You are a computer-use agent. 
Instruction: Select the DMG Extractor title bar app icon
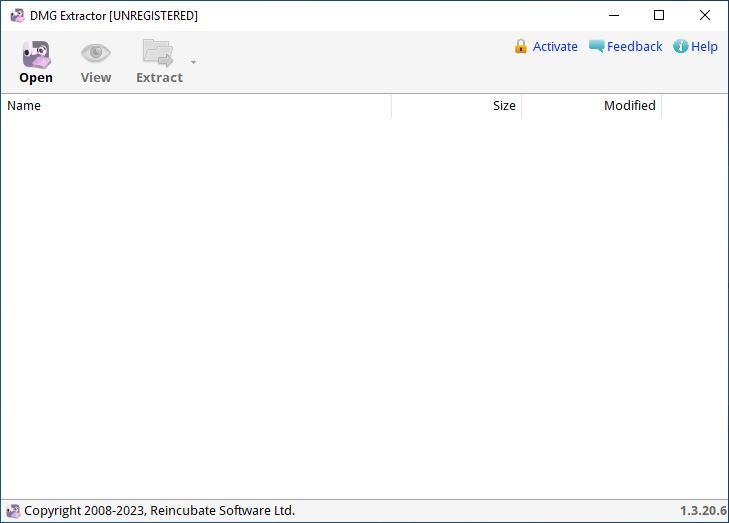17,15
